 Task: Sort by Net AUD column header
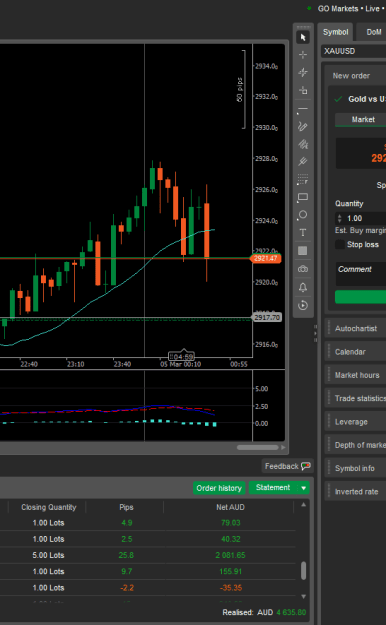tap(230, 507)
